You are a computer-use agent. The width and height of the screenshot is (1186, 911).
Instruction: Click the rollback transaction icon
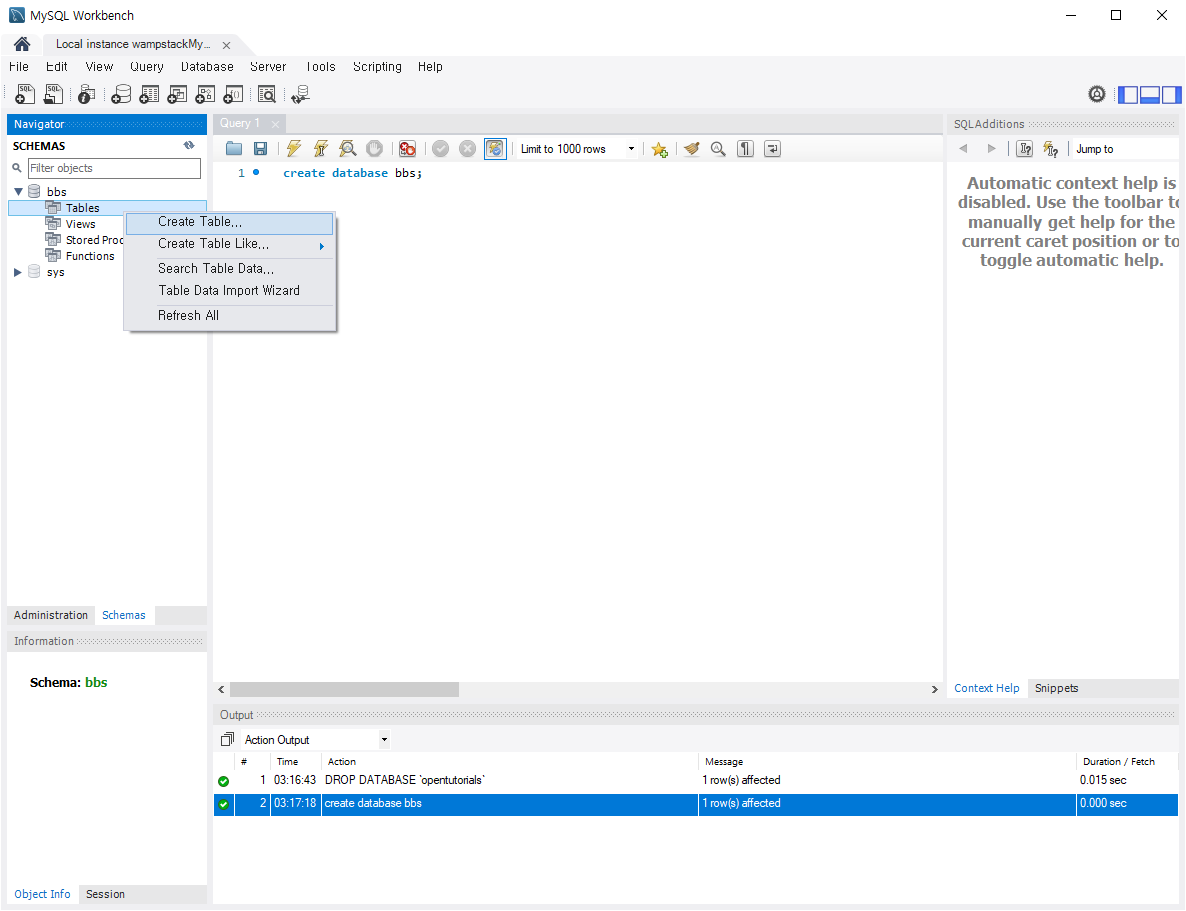pyautogui.click(x=468, y=148)
